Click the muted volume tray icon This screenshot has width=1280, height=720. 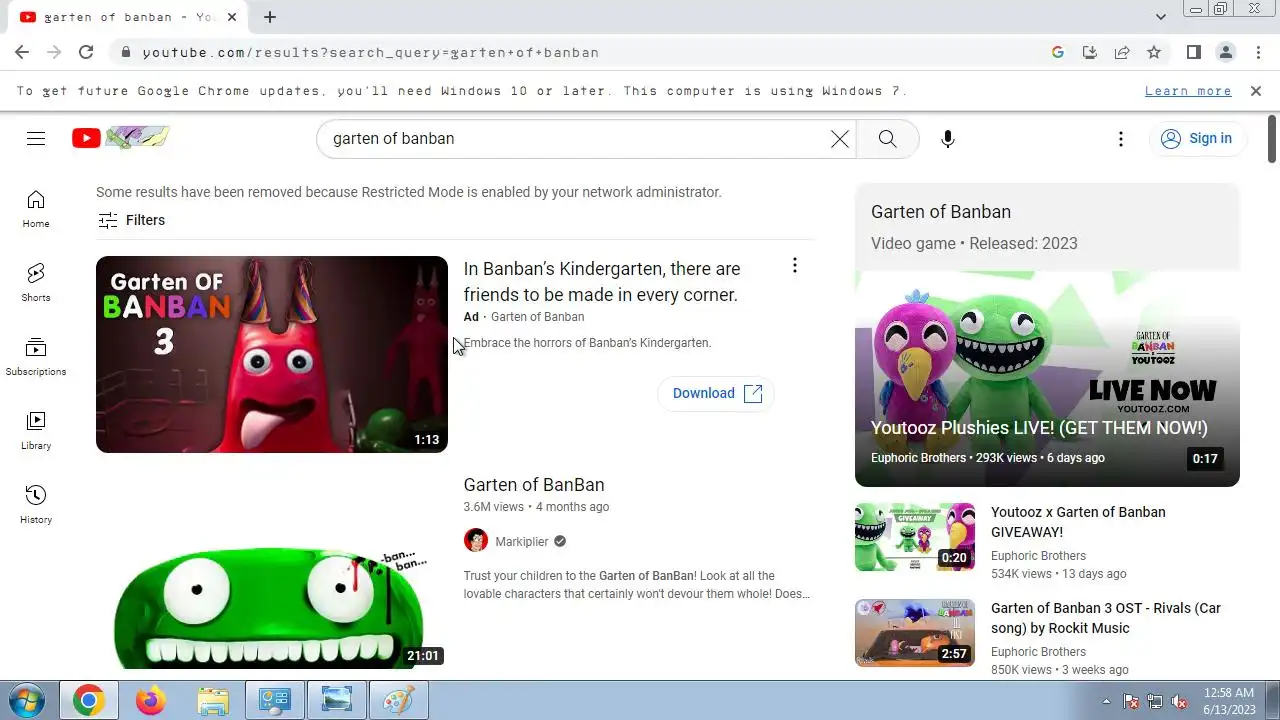(x=1179, y=701)
